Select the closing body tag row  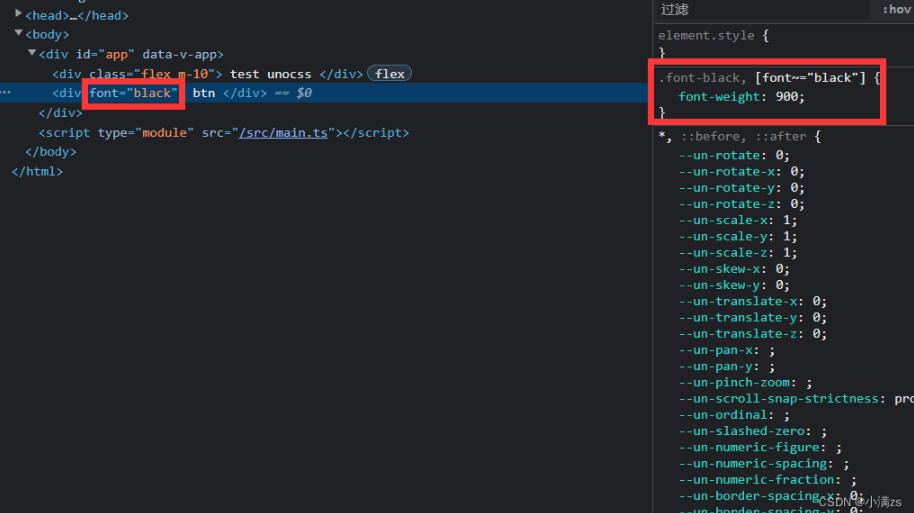51,152
